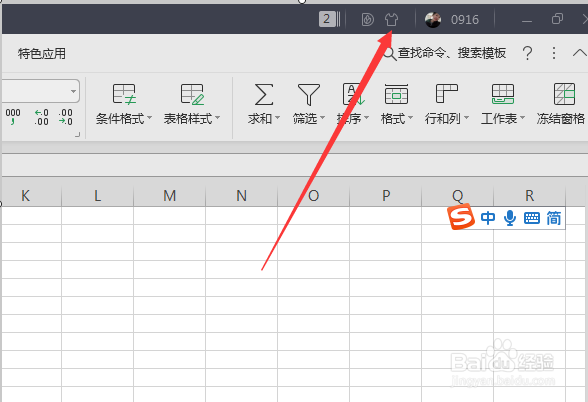Click the 筛选 filter funnel icon
The width and height of the screenshot is (588, 402).
309,94
